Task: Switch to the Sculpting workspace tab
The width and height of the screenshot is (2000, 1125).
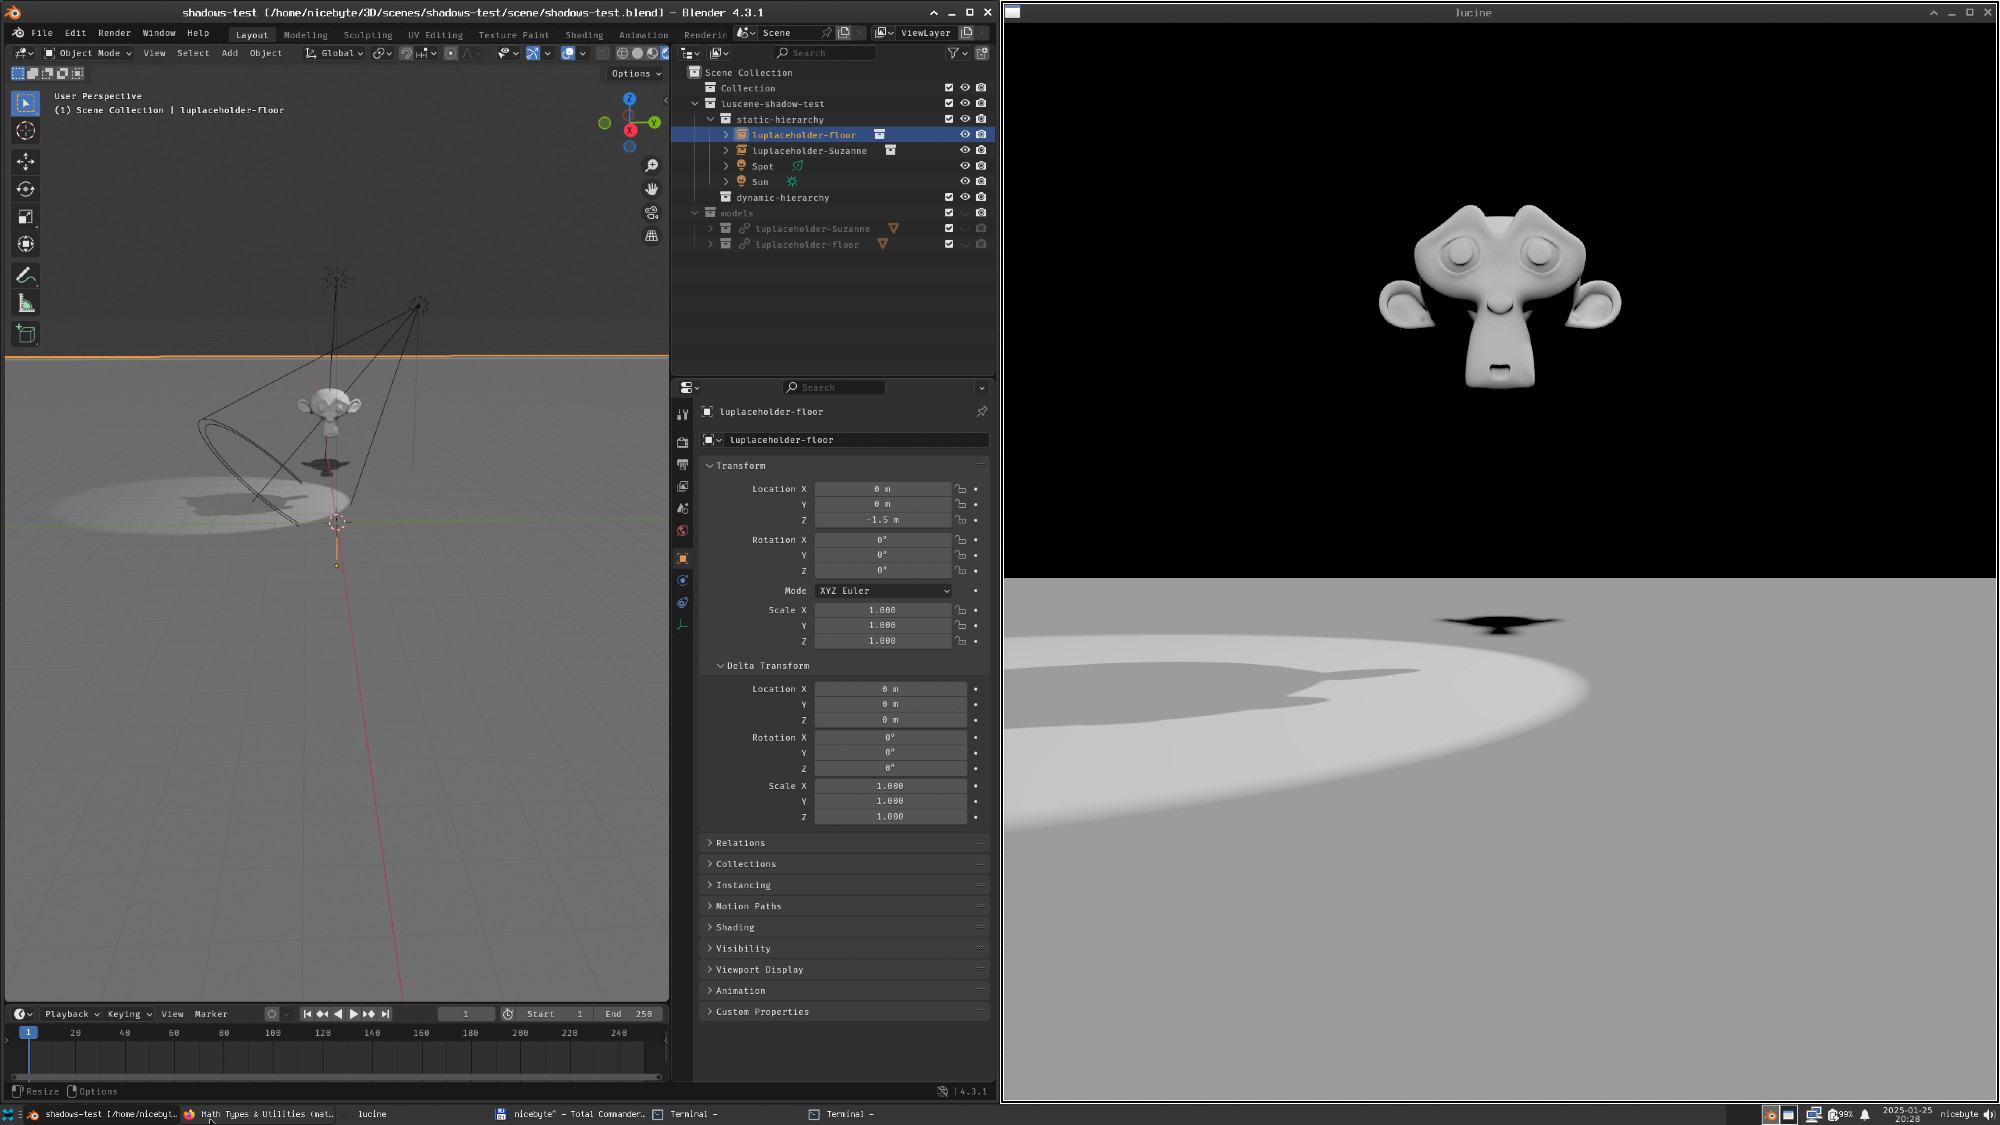Action: point(368,35)
